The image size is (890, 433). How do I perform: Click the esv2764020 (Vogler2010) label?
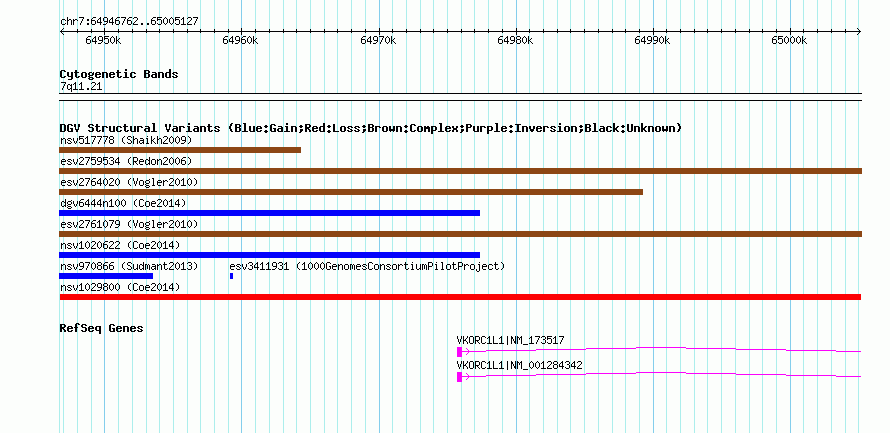click(x=129, y=182)
